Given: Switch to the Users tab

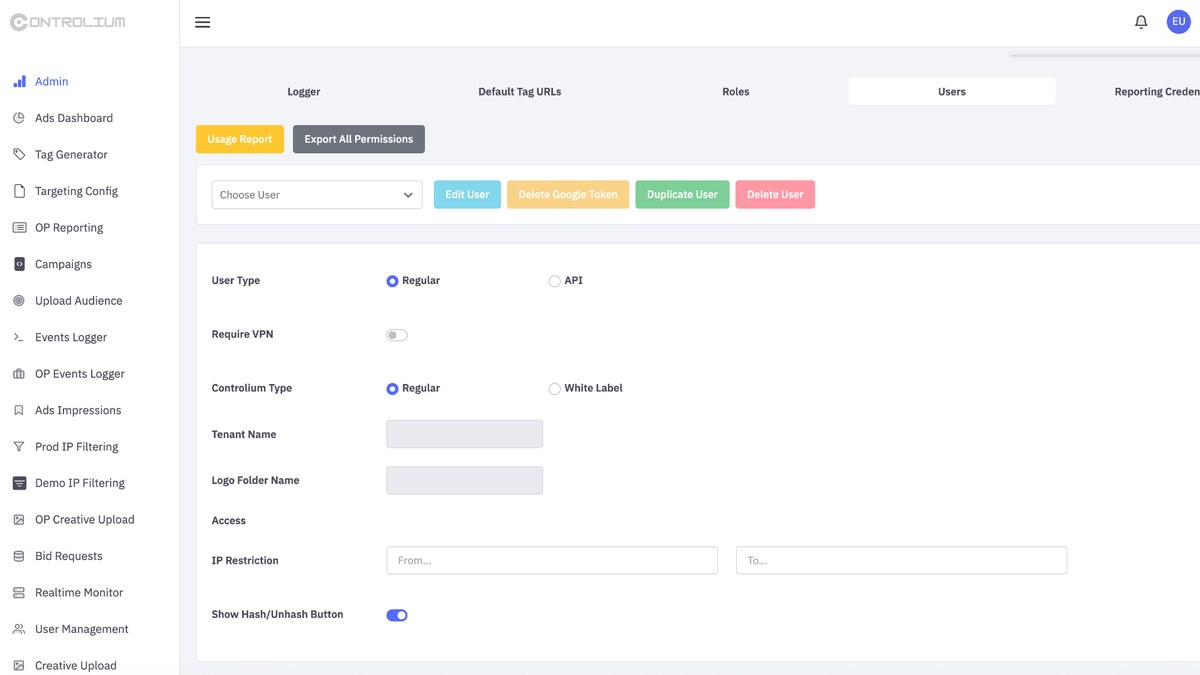Looking at the screenshot, I should [952, 91].
